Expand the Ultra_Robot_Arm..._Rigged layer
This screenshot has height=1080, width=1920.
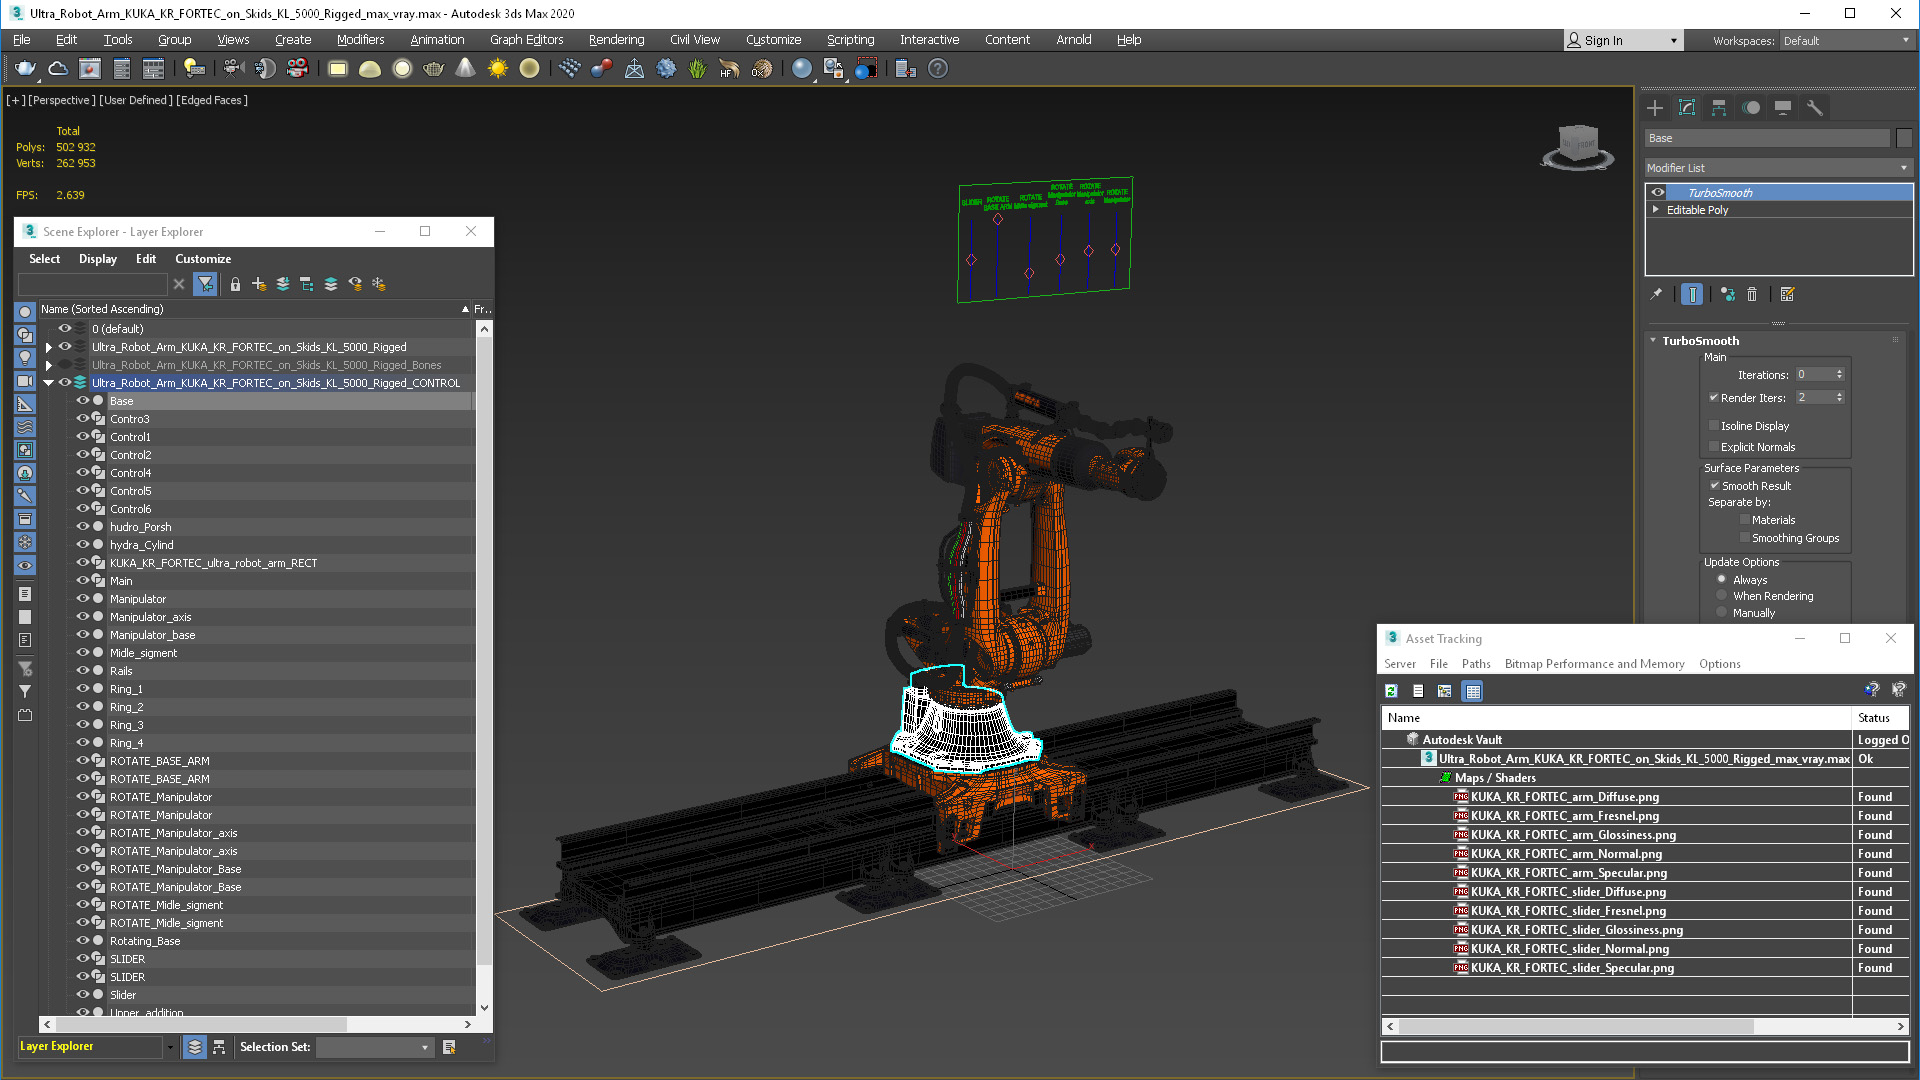click(48, 347)
